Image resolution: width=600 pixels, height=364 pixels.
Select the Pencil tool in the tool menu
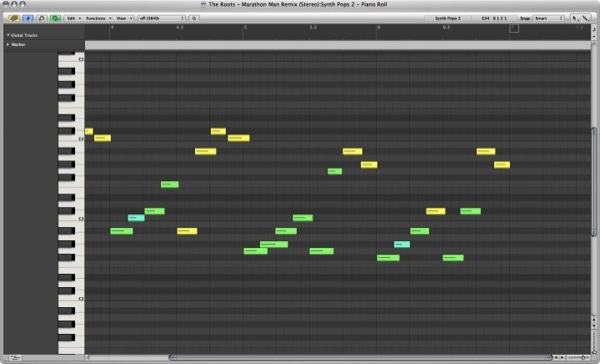coord(585,18)
